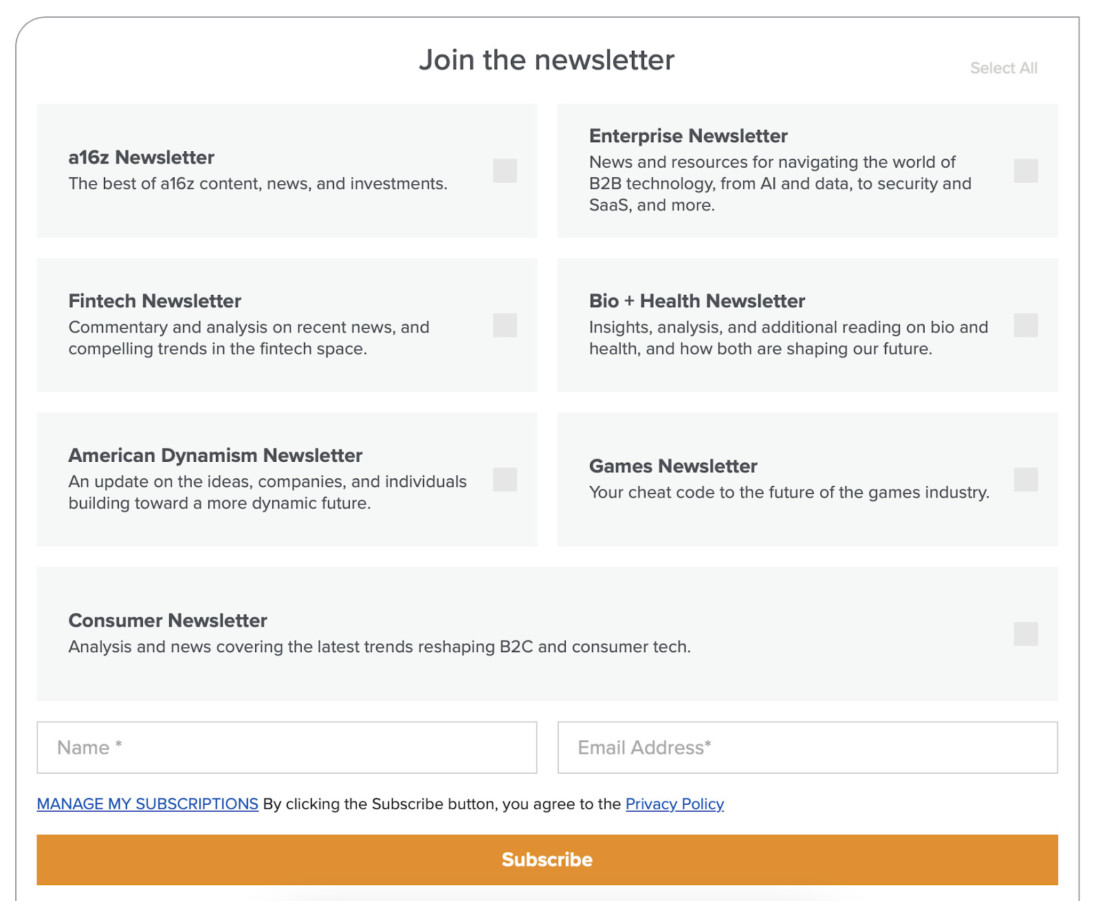Click inside the Name input field
The width and height of the screenshot is (1100, 901).
pos(286,747)
